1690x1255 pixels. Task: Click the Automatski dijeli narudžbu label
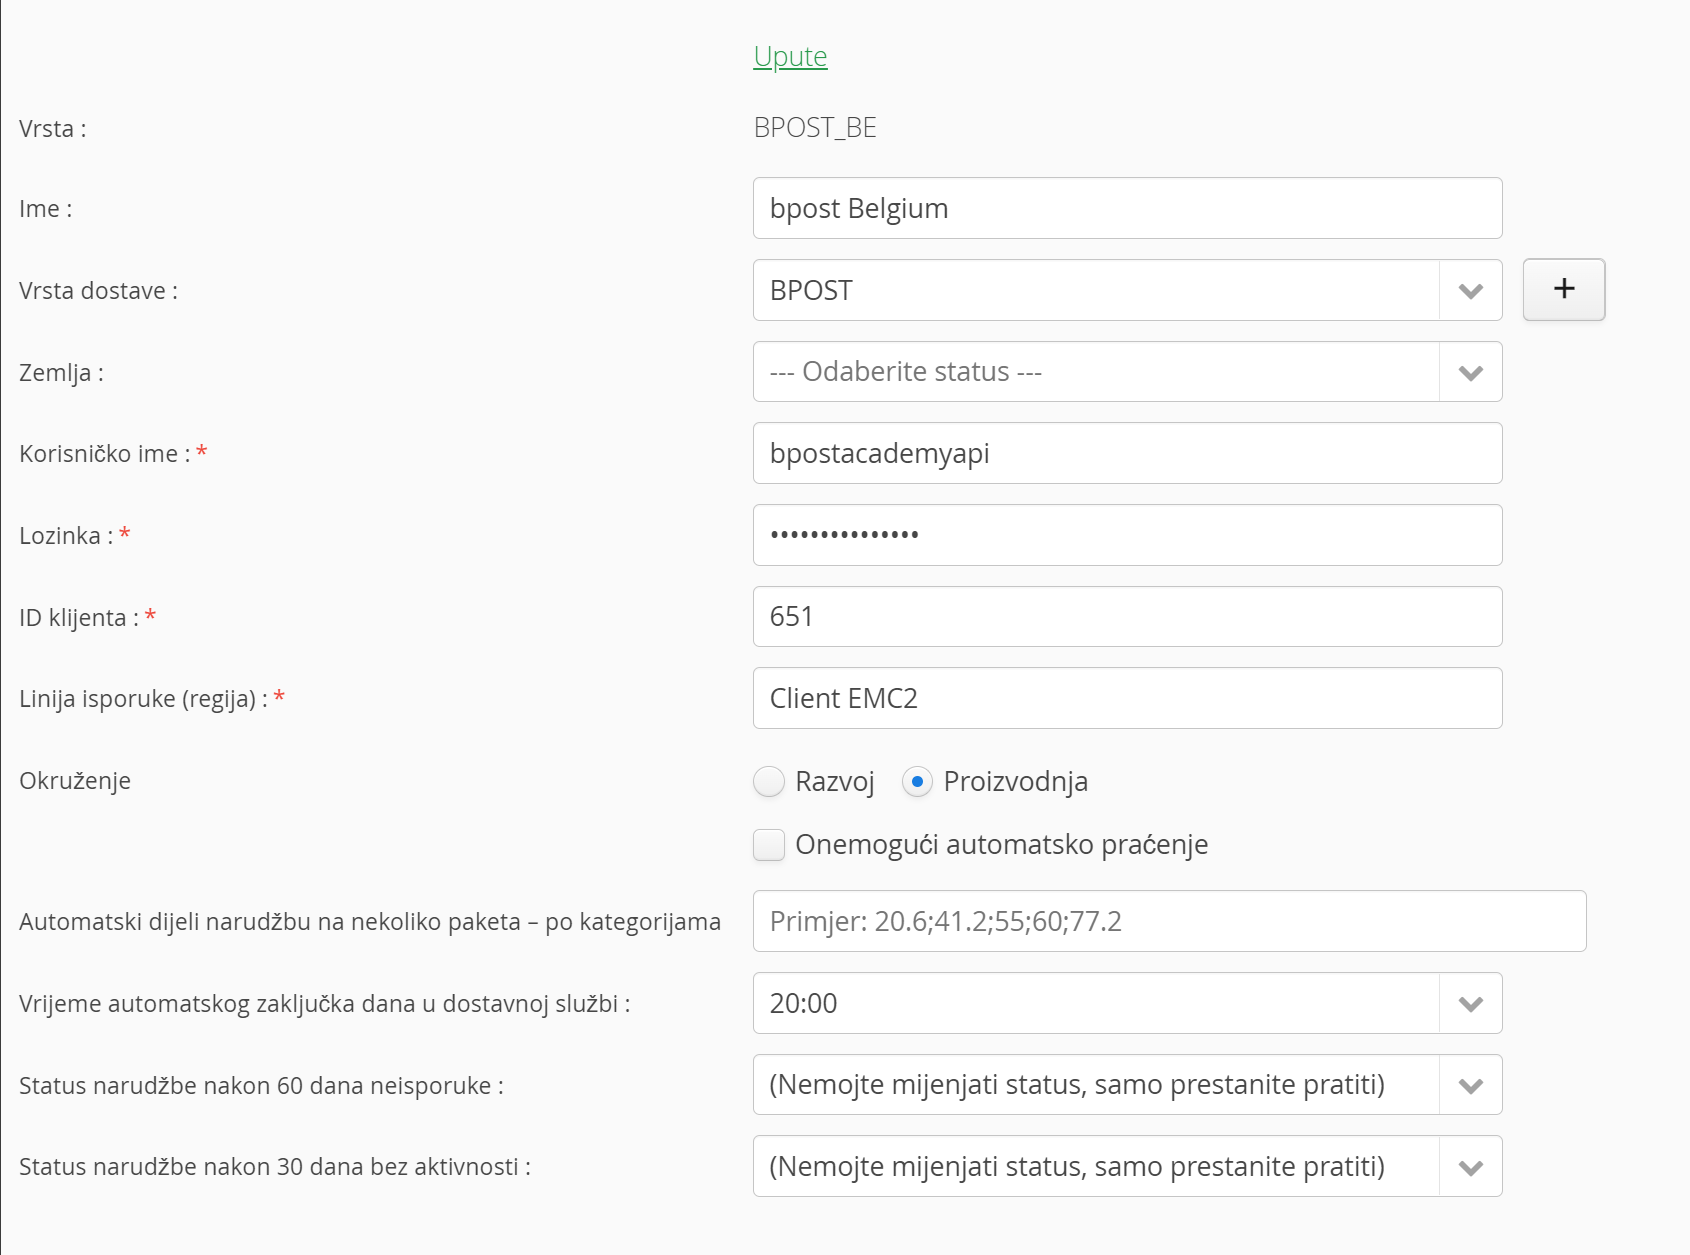370,922
